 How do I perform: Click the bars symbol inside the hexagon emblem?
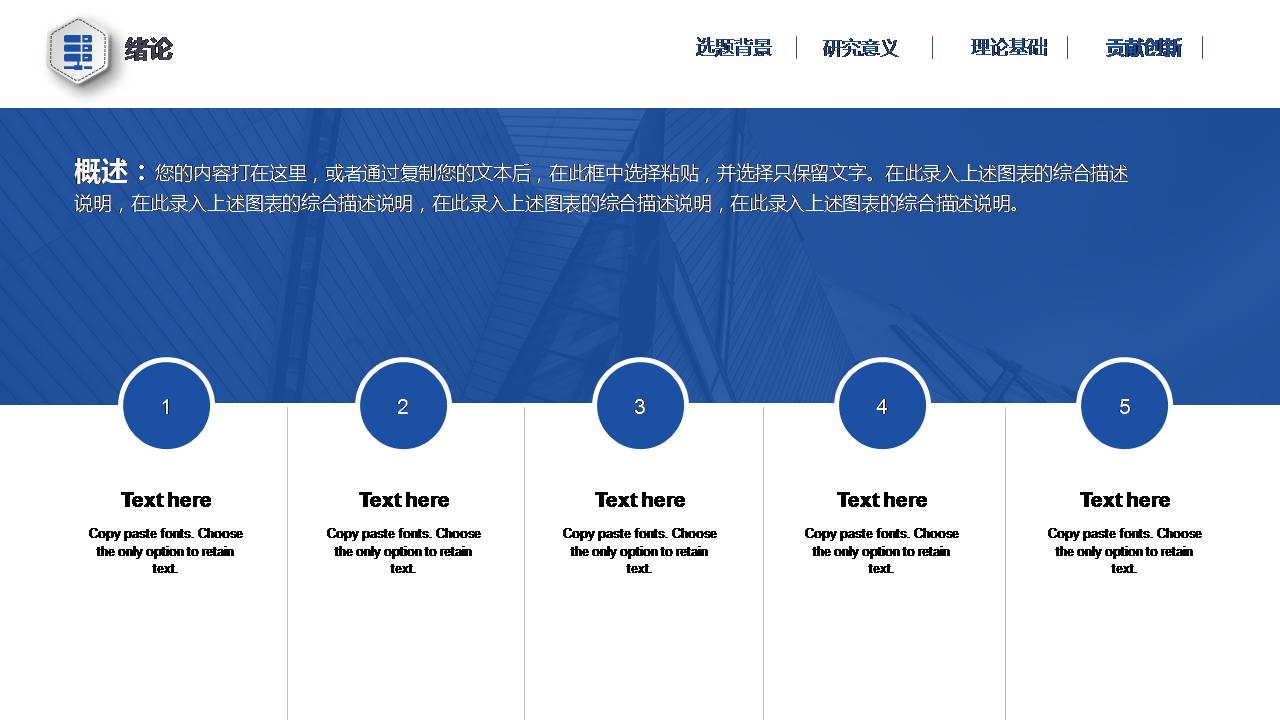[x=79, y=50]
